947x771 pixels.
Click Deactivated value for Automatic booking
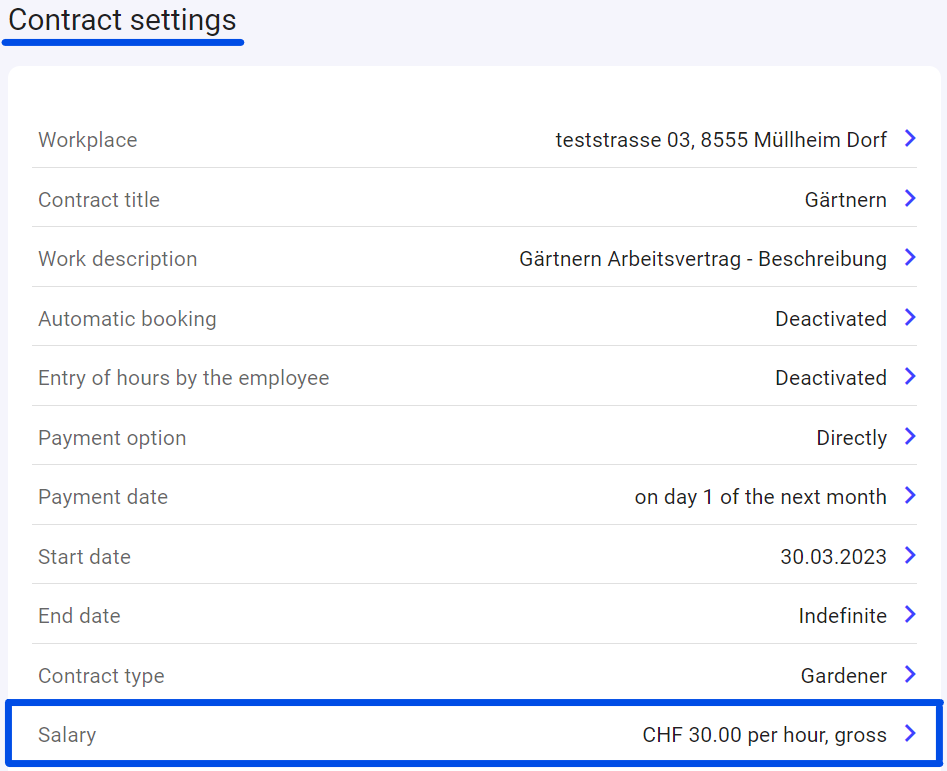pyautogui.click(x=831, y=318)
